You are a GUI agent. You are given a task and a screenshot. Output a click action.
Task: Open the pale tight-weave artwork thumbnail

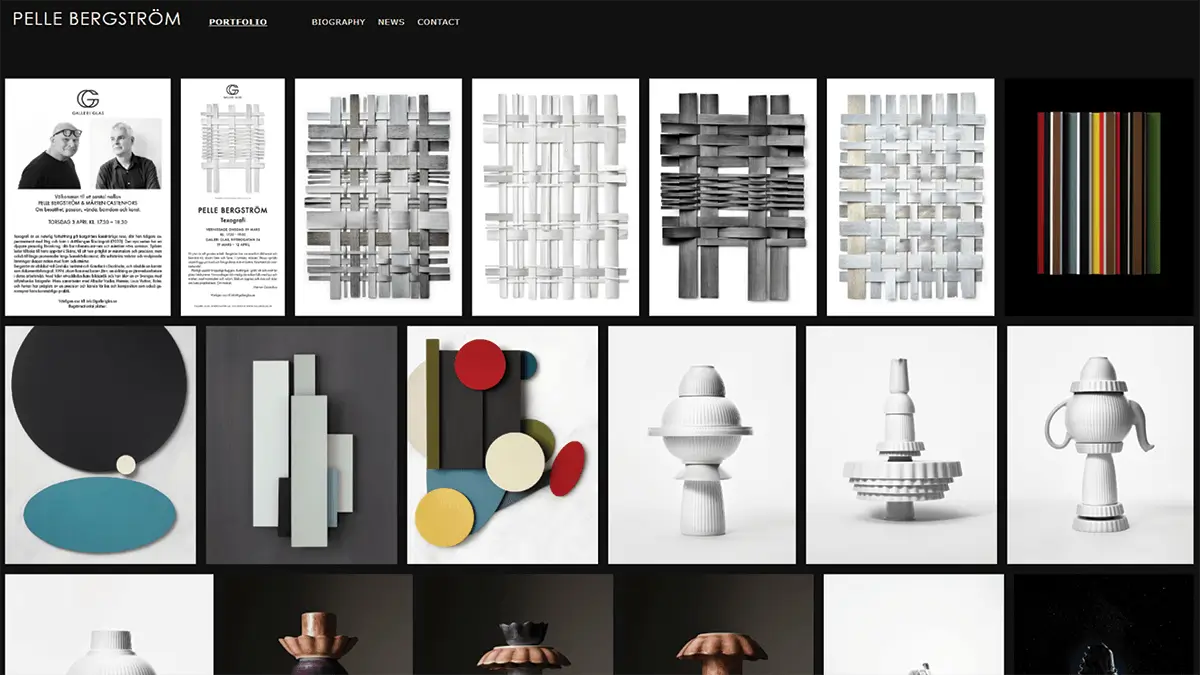(911, 197)
